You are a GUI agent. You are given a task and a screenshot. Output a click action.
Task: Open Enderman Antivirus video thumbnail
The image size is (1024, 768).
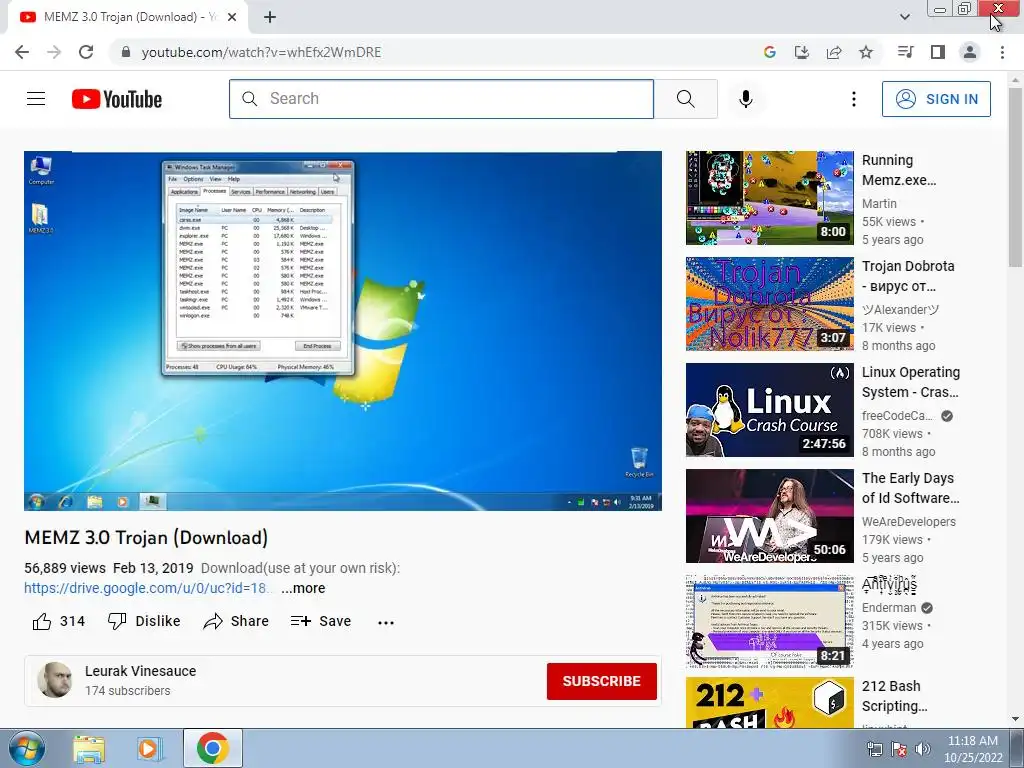[769, 622]
